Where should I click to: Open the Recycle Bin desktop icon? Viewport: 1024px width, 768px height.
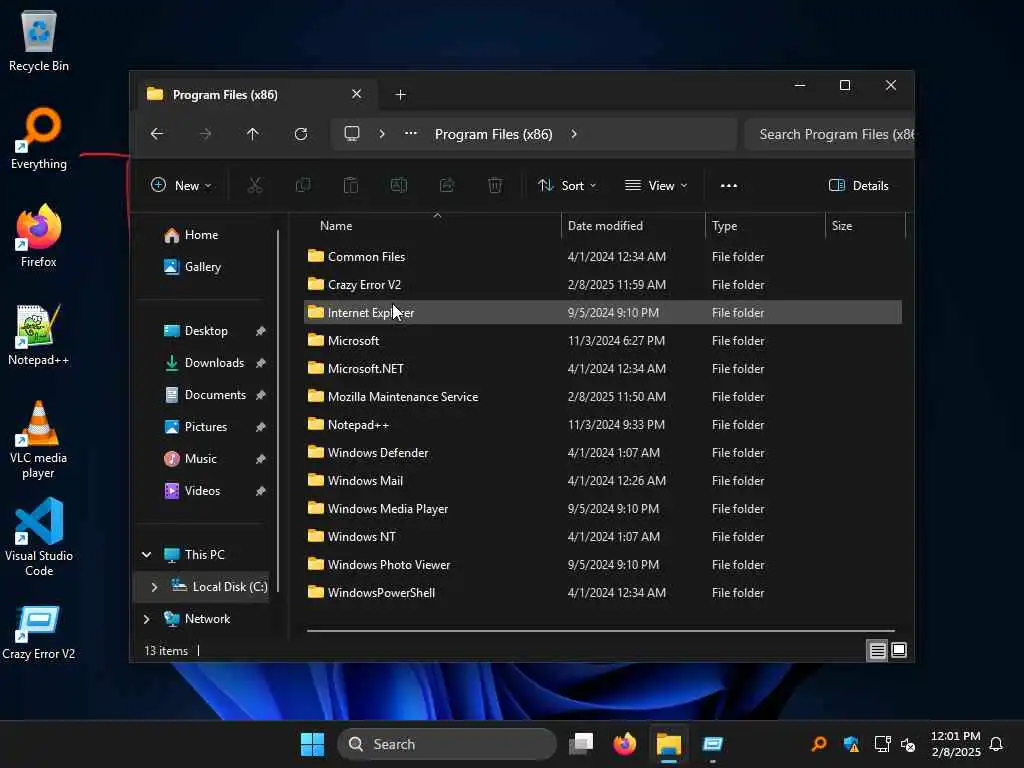pyautogui.click(x=39, y=40)
